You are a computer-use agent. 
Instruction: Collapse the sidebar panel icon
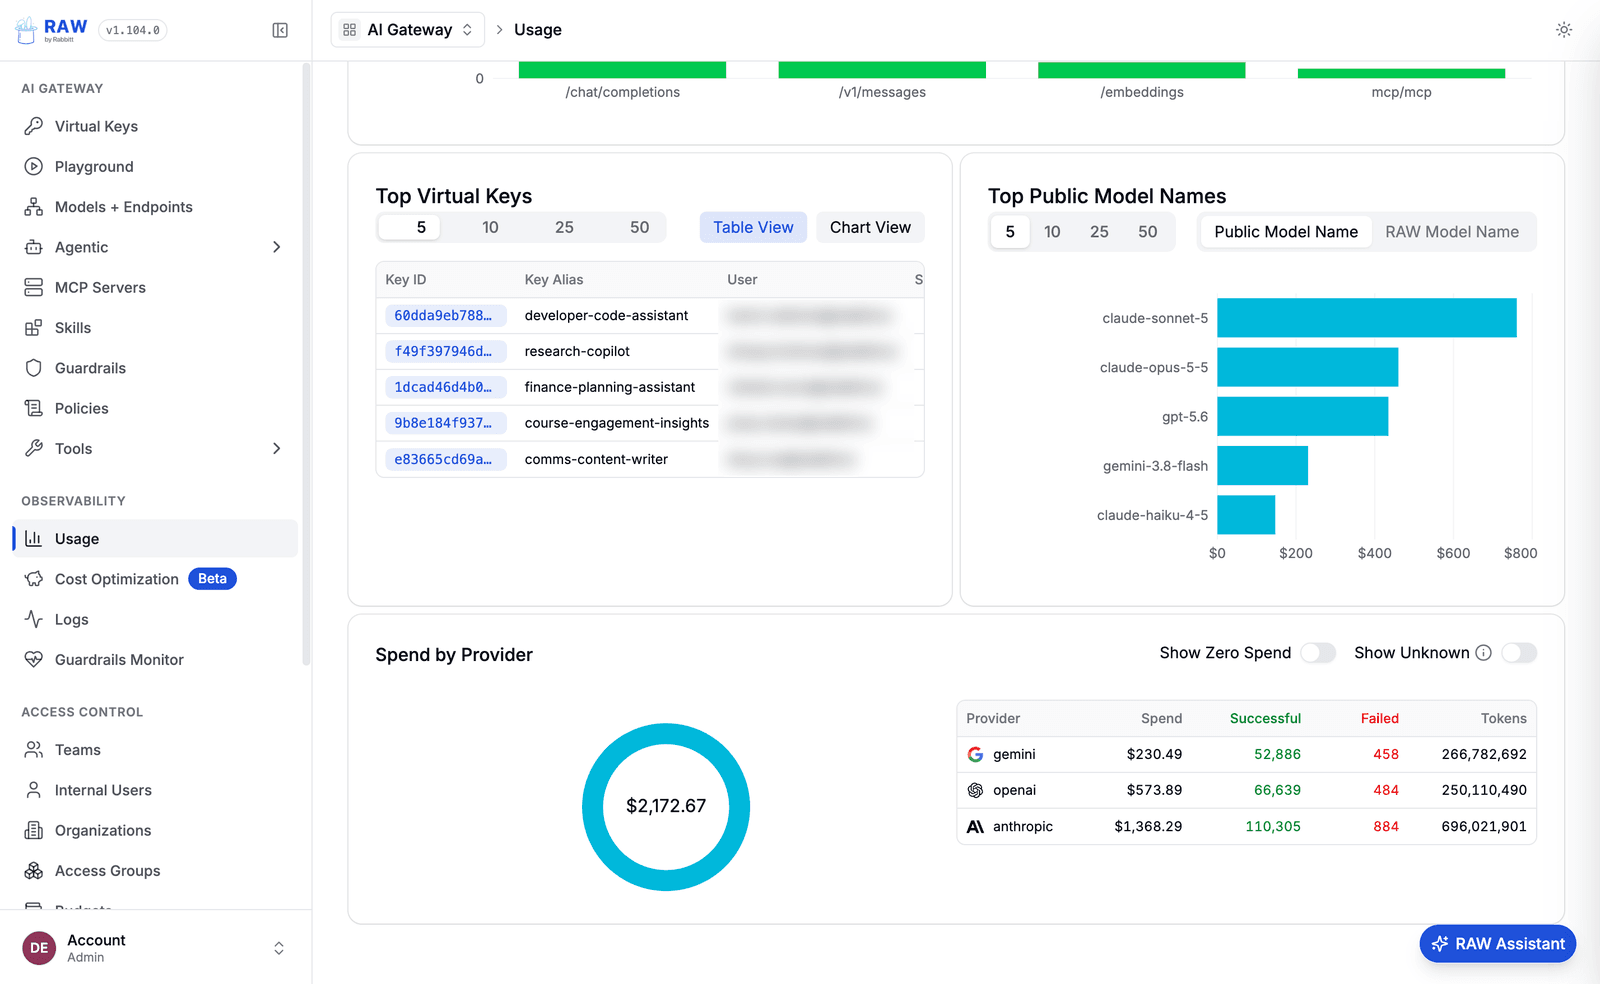pyautogui.click(x=280, y=30)
